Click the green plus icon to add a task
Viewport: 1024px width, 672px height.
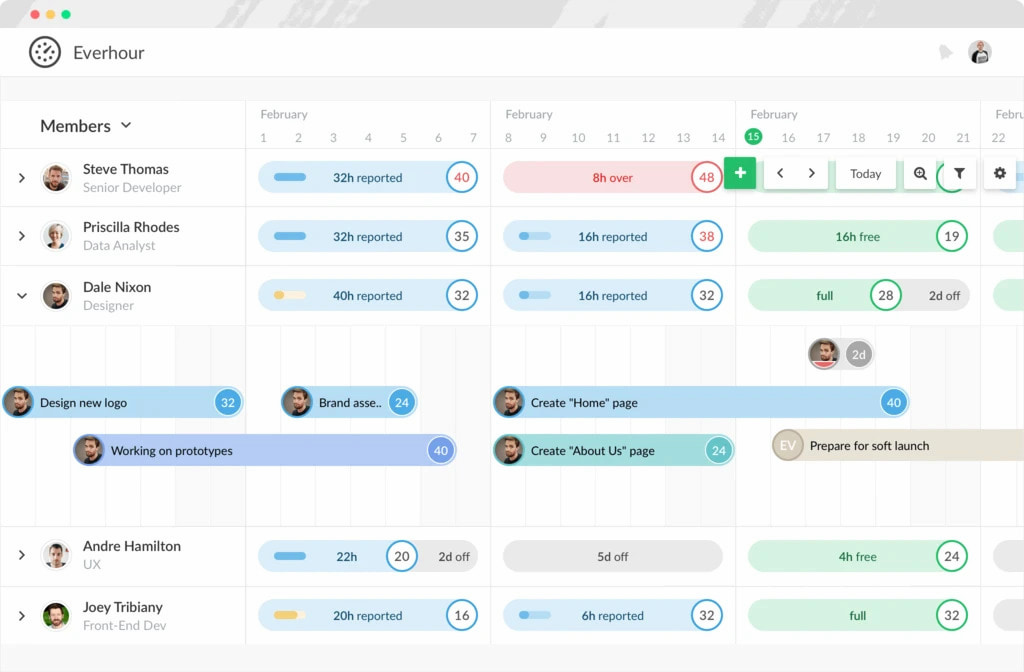coord(740,173)
